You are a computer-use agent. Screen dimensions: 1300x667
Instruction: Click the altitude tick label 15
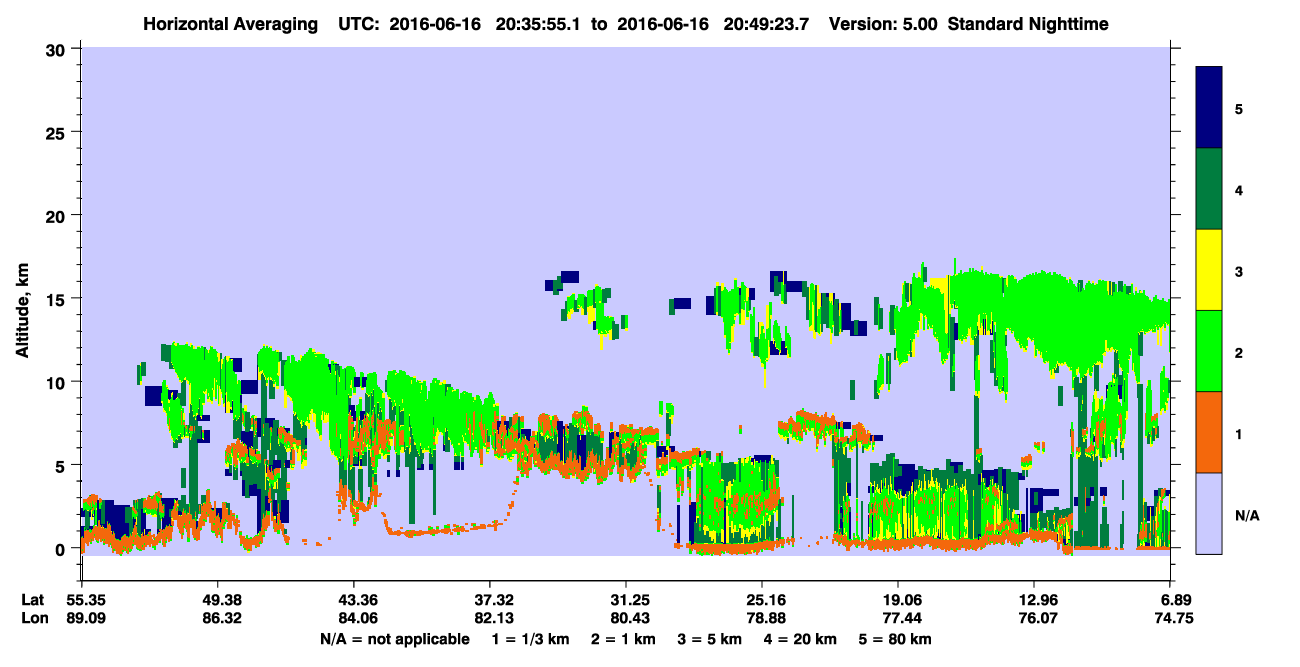58,299
